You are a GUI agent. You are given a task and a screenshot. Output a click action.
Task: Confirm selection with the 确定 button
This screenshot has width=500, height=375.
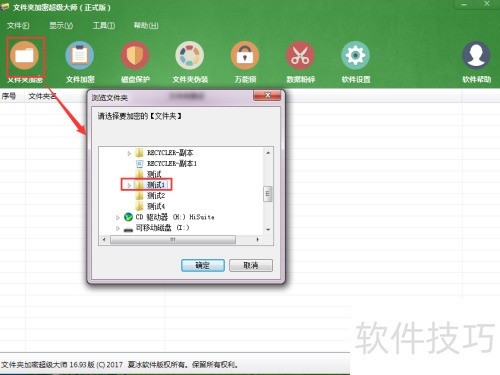point(203,265)
